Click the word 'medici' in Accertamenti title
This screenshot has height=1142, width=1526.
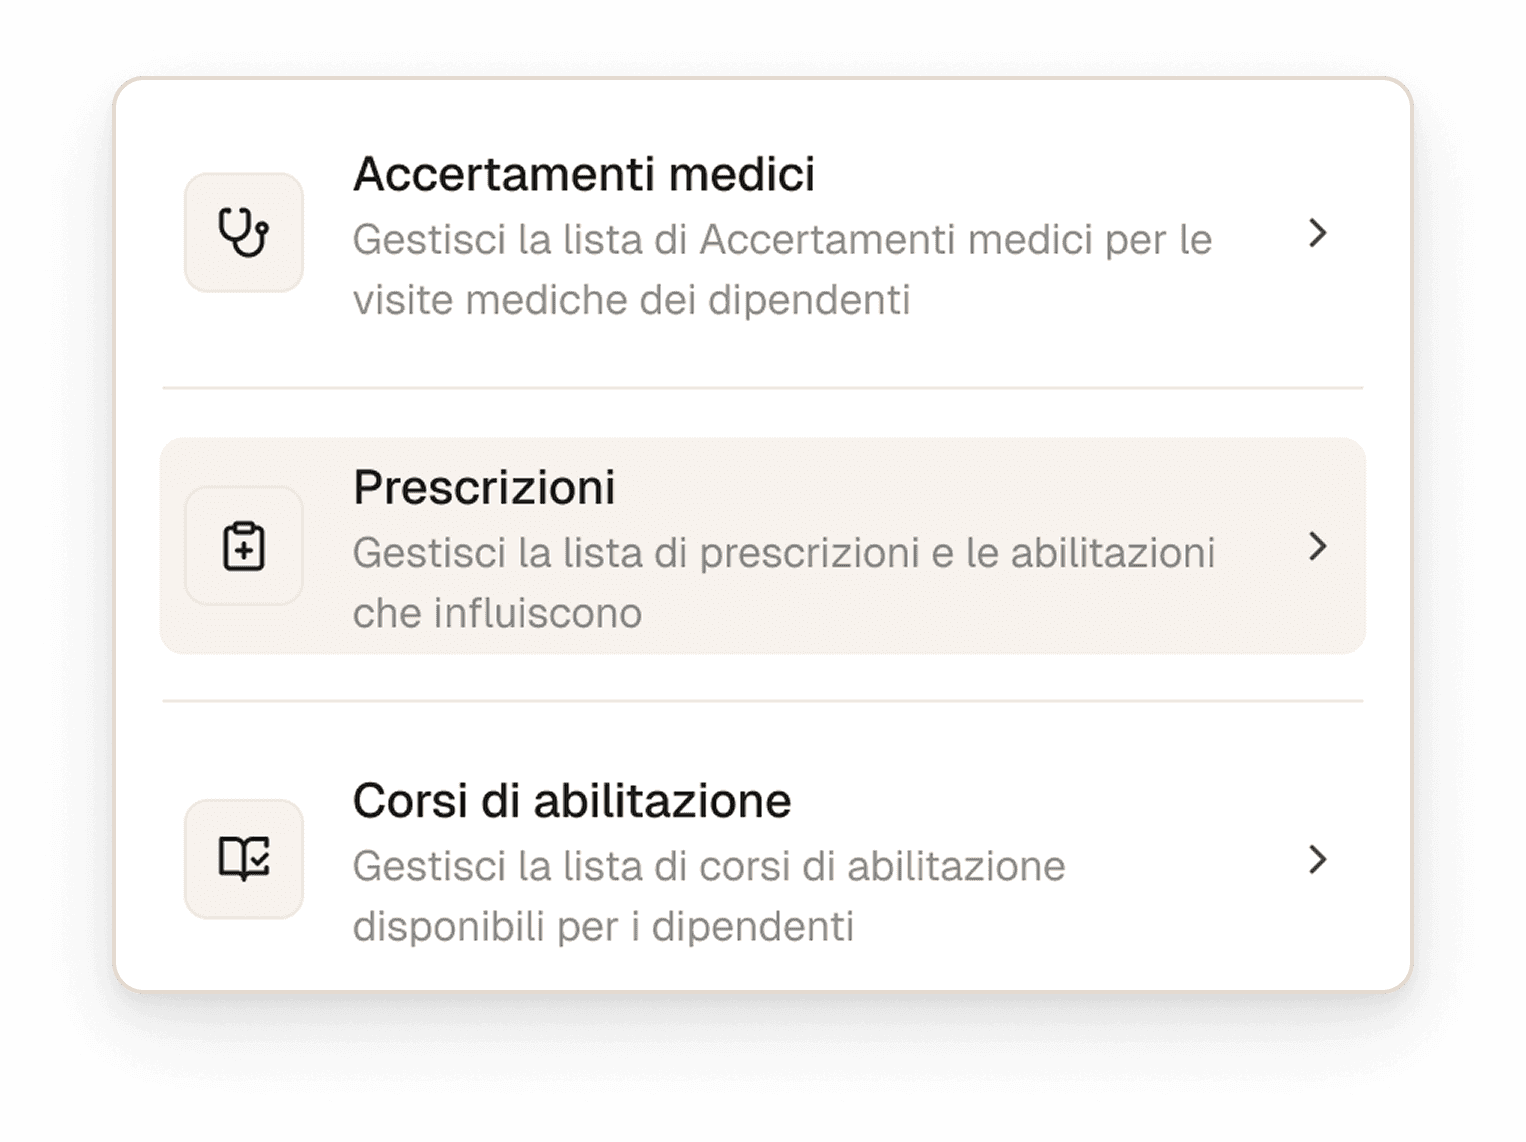(741, 174)
